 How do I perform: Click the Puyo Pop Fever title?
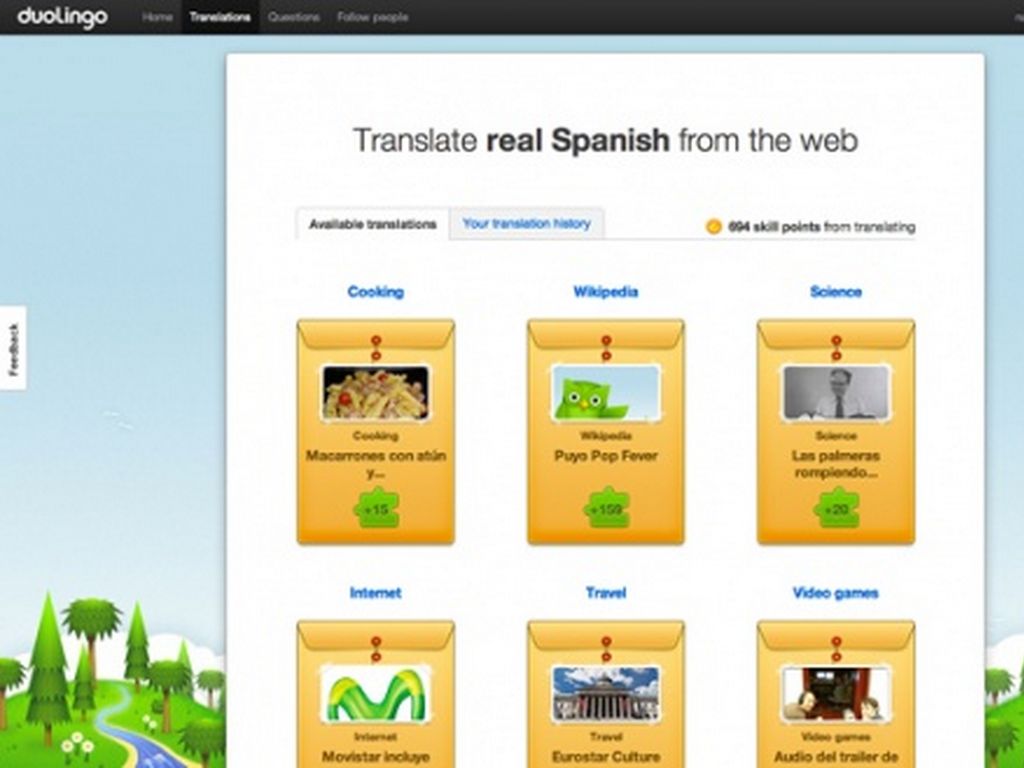point(606,456)
